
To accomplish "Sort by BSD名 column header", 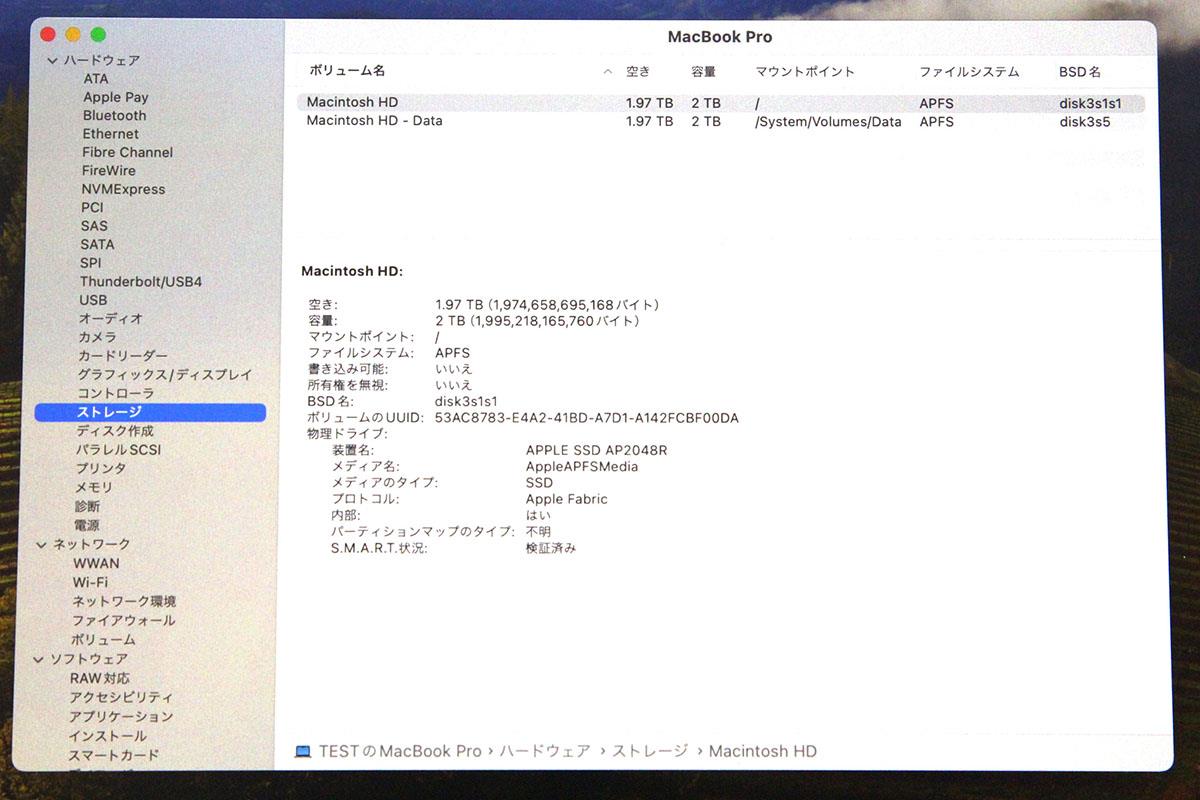I will (1080, 72).
